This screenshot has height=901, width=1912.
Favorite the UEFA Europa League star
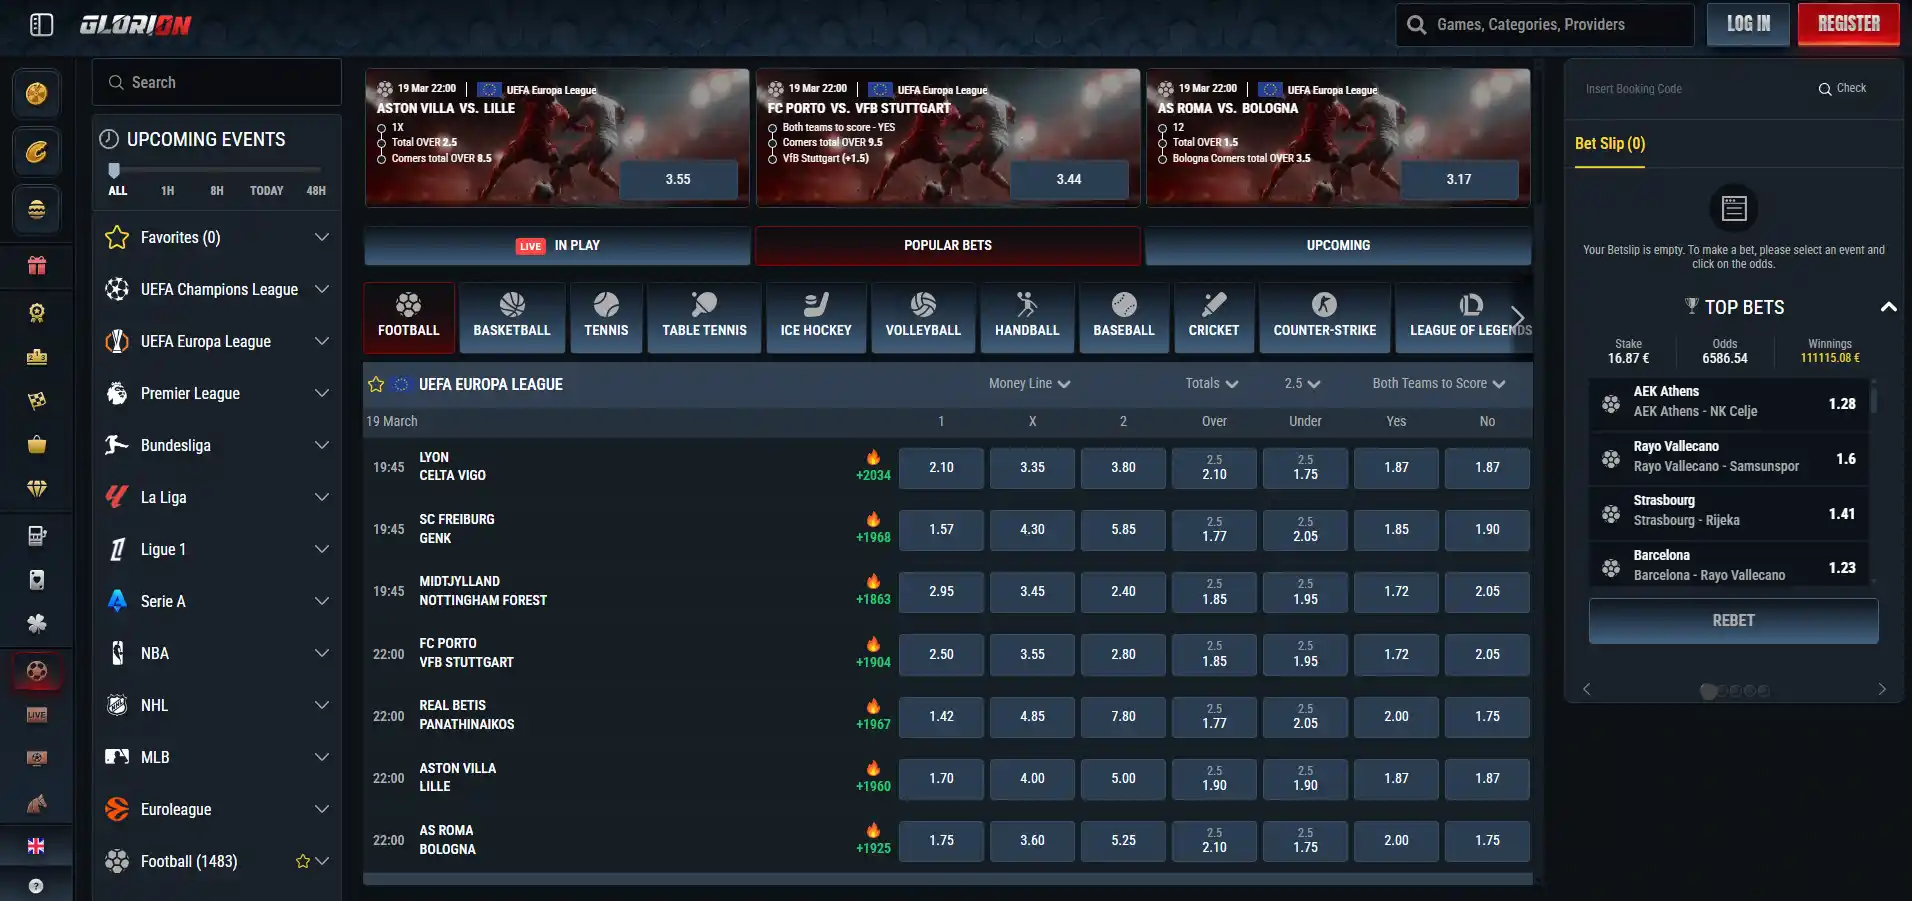click(x=376, y=384)
